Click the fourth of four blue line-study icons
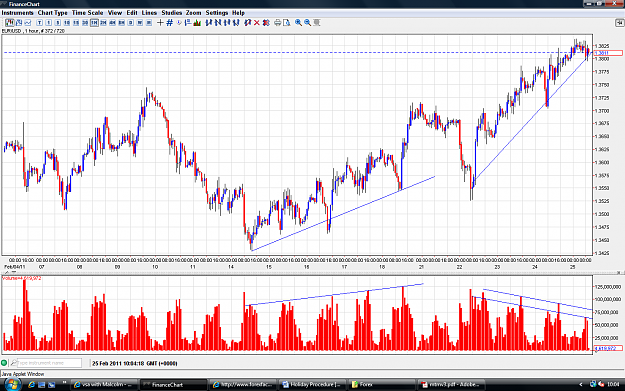 (236, 23)
